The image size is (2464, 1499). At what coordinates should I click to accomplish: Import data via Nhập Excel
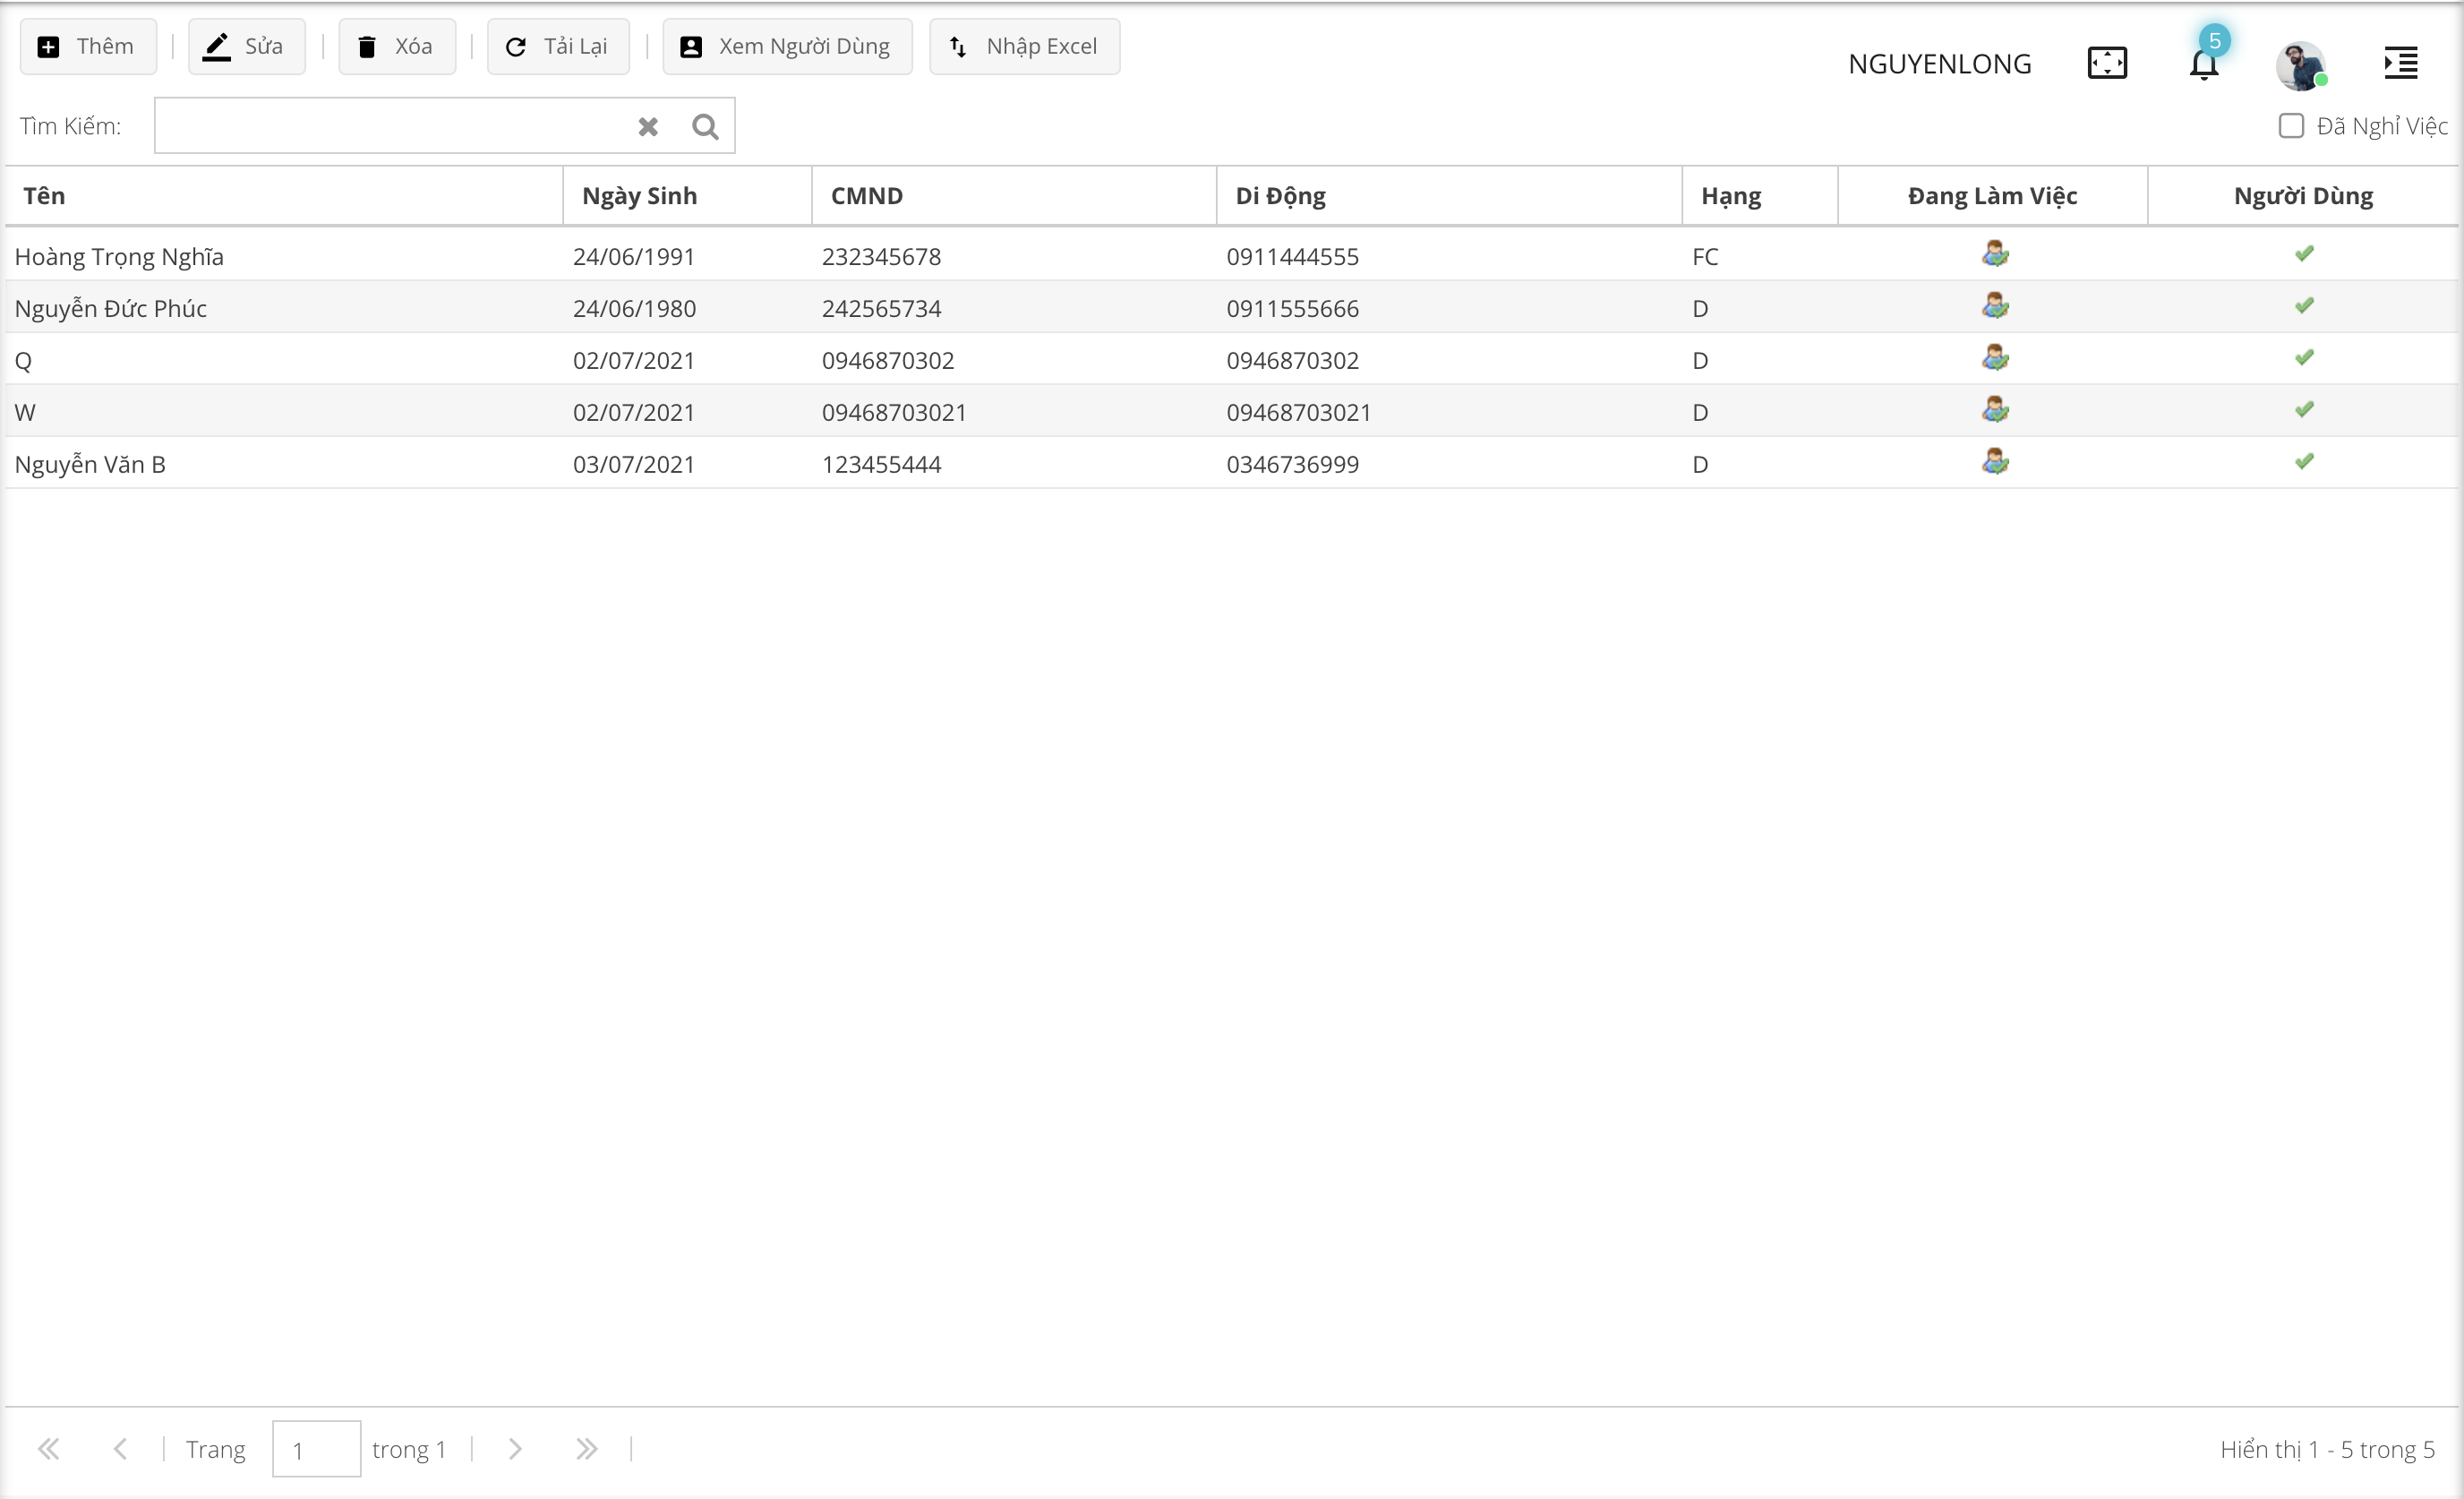tap(1024, 47)
